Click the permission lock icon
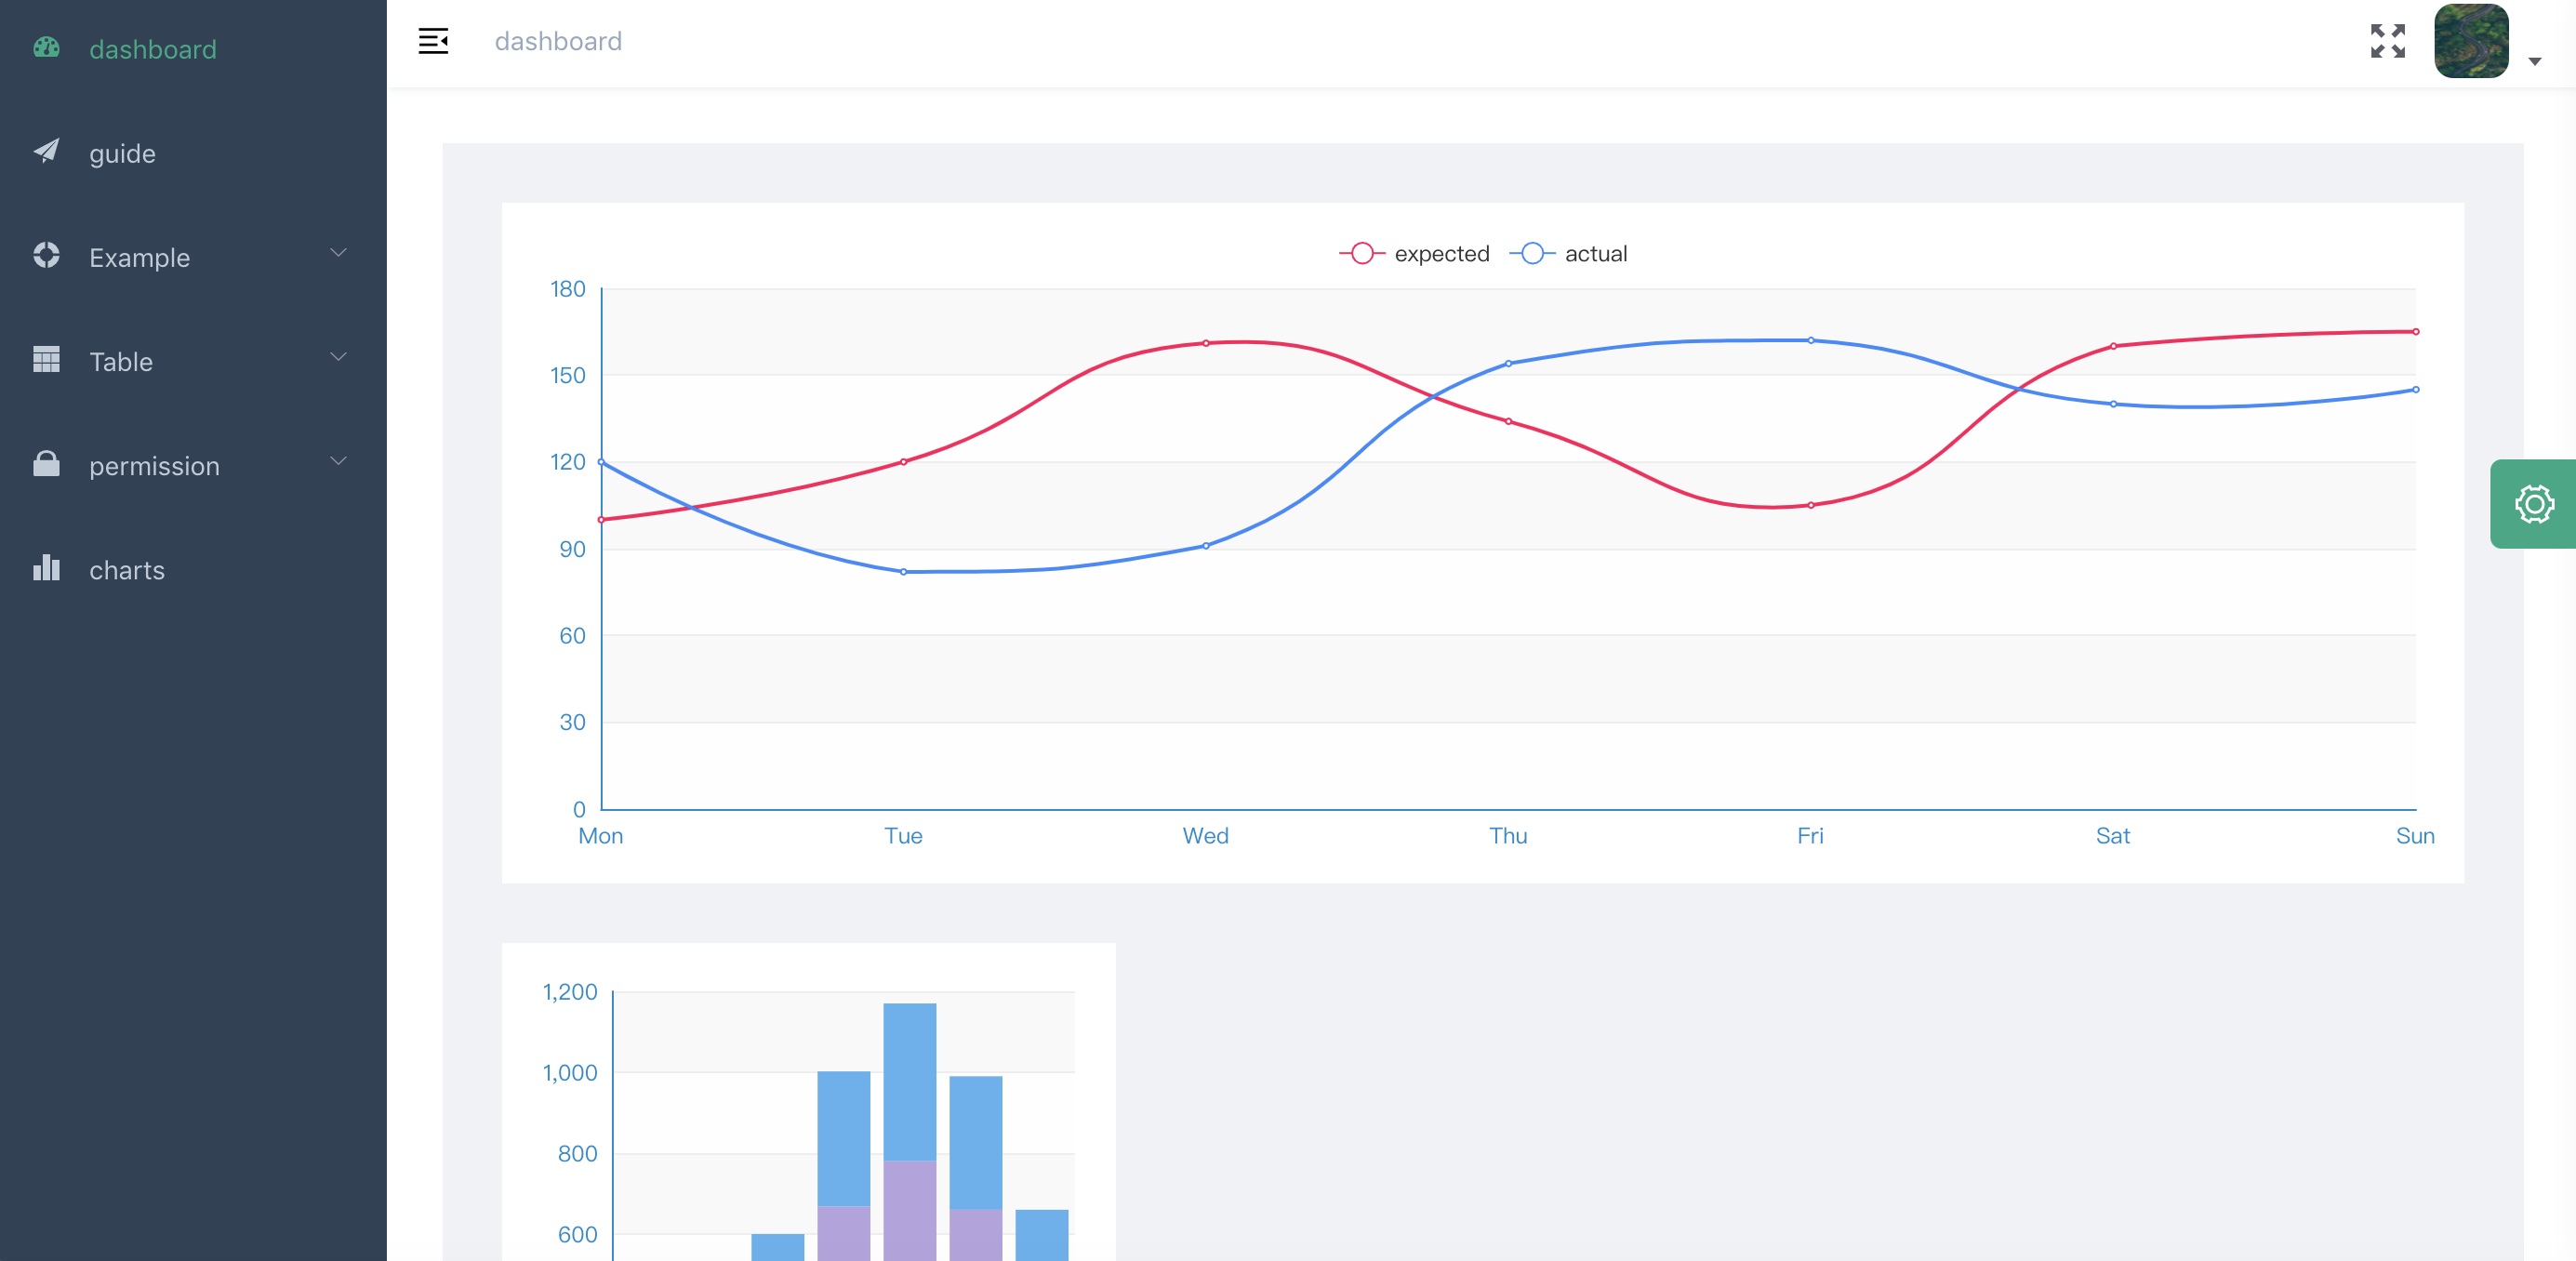This screenshot has width=2576, height=1261. [x=46, y=465]
